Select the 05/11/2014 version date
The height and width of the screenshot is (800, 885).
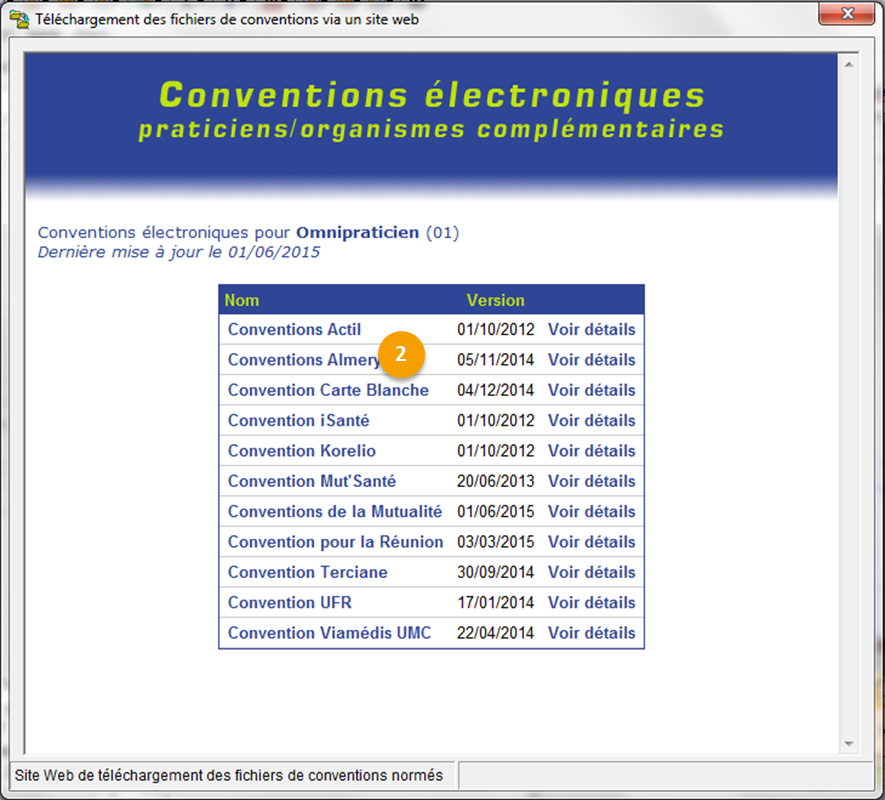(496, 360)
